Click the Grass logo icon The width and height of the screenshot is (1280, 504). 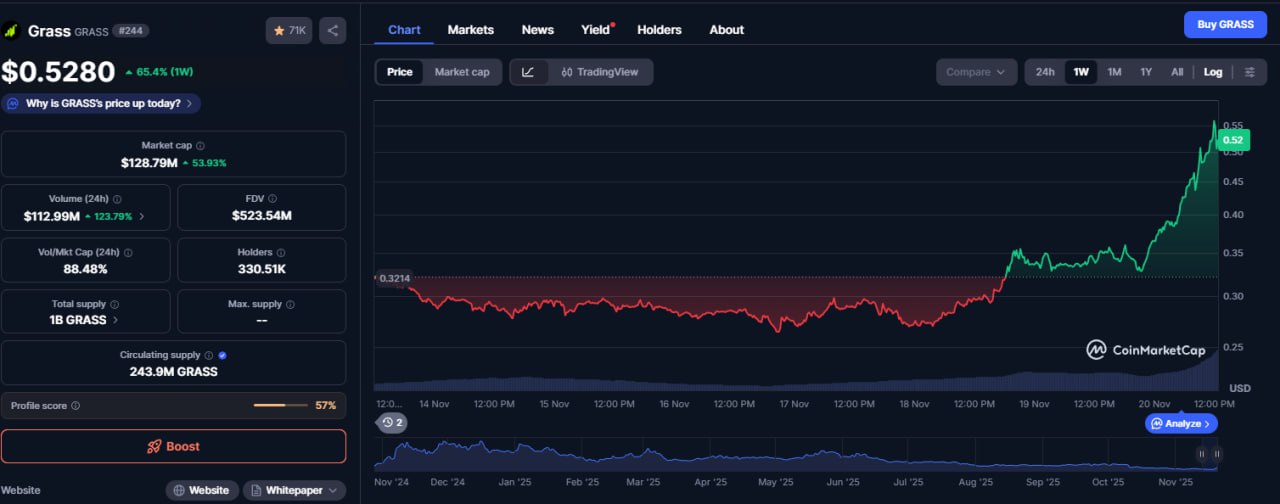(11, 31)
